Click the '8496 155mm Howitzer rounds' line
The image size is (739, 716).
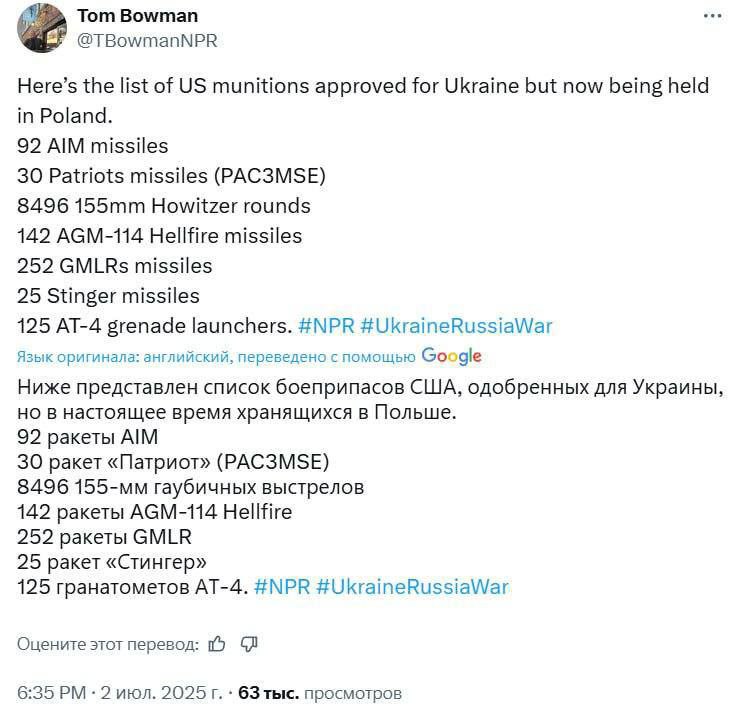click(x=164, y=206)
